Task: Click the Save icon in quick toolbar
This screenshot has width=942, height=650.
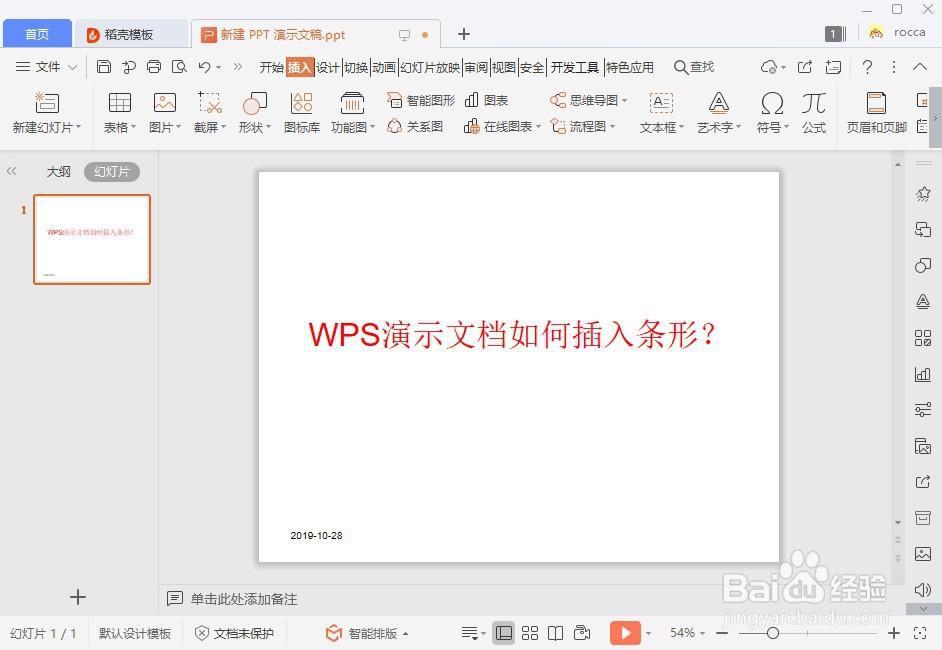Action: pyautogui.click(x=104, y=67)
